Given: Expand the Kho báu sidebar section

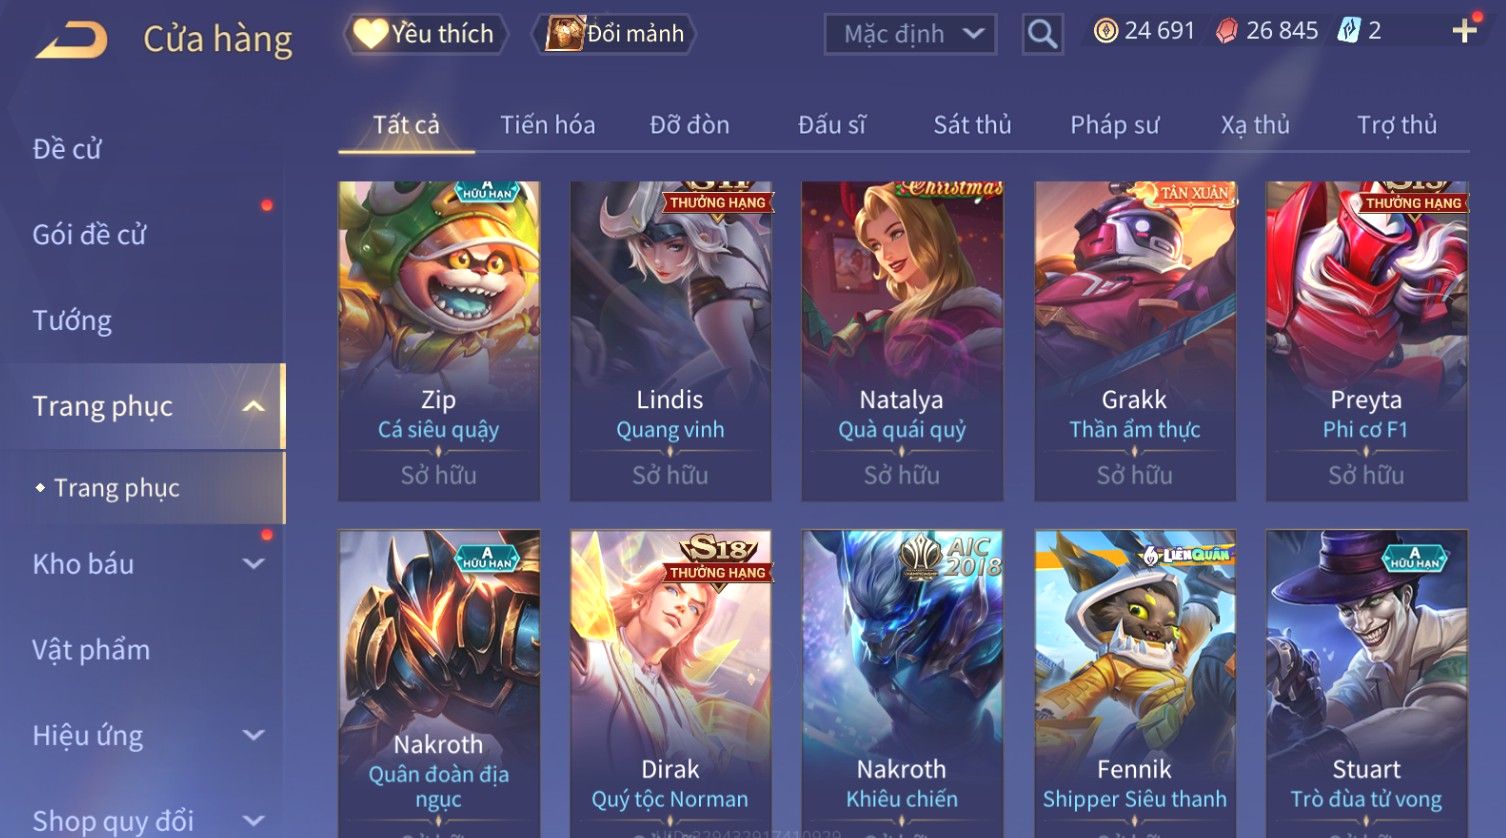Looking at the screenshot, I should point(254,564).
